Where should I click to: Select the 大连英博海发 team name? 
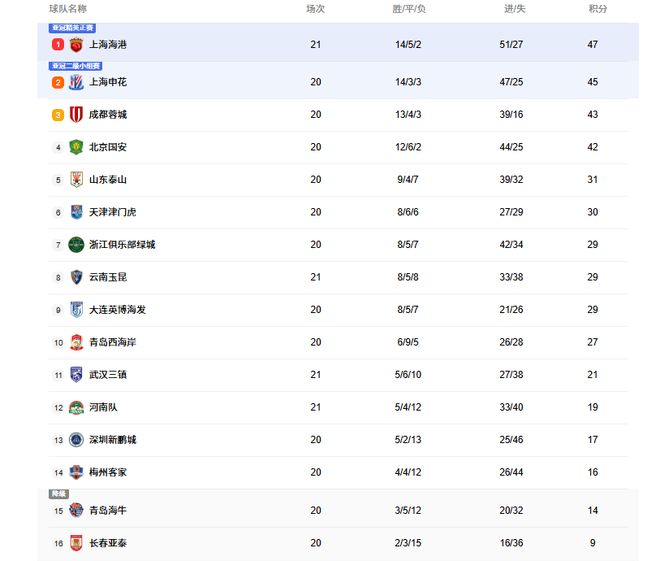click(117, 310)
